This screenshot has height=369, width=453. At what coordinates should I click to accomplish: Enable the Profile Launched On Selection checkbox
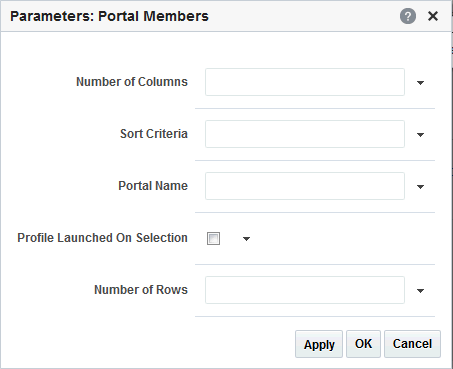coord(213,238)
